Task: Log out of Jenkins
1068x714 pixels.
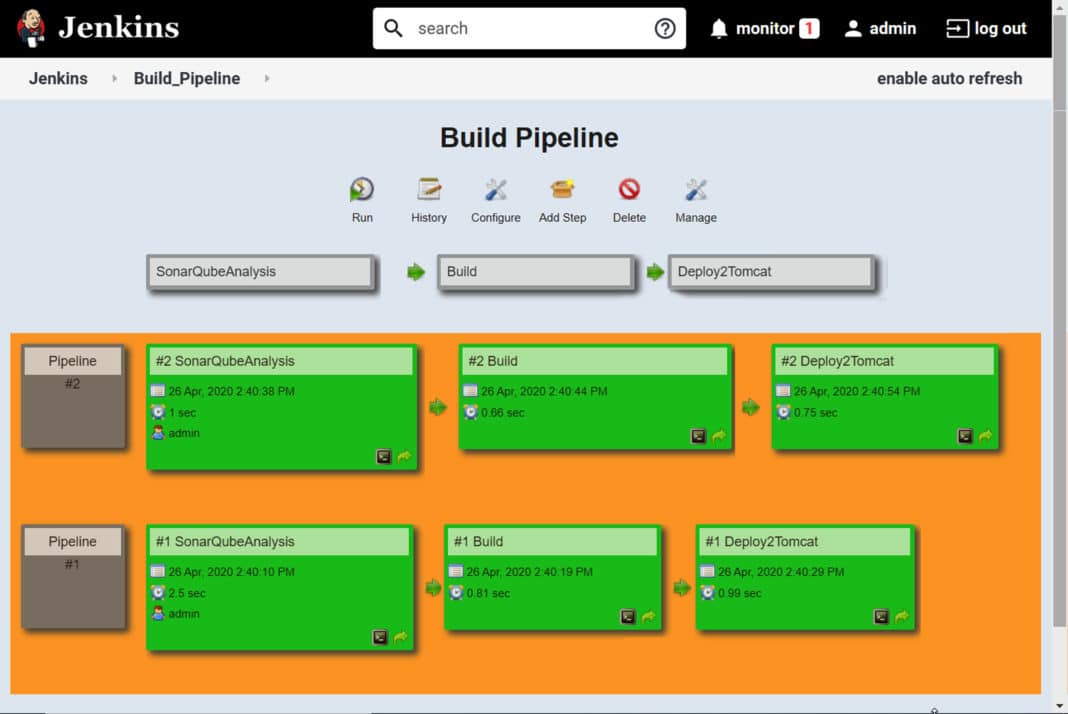Action: point(986,28)
